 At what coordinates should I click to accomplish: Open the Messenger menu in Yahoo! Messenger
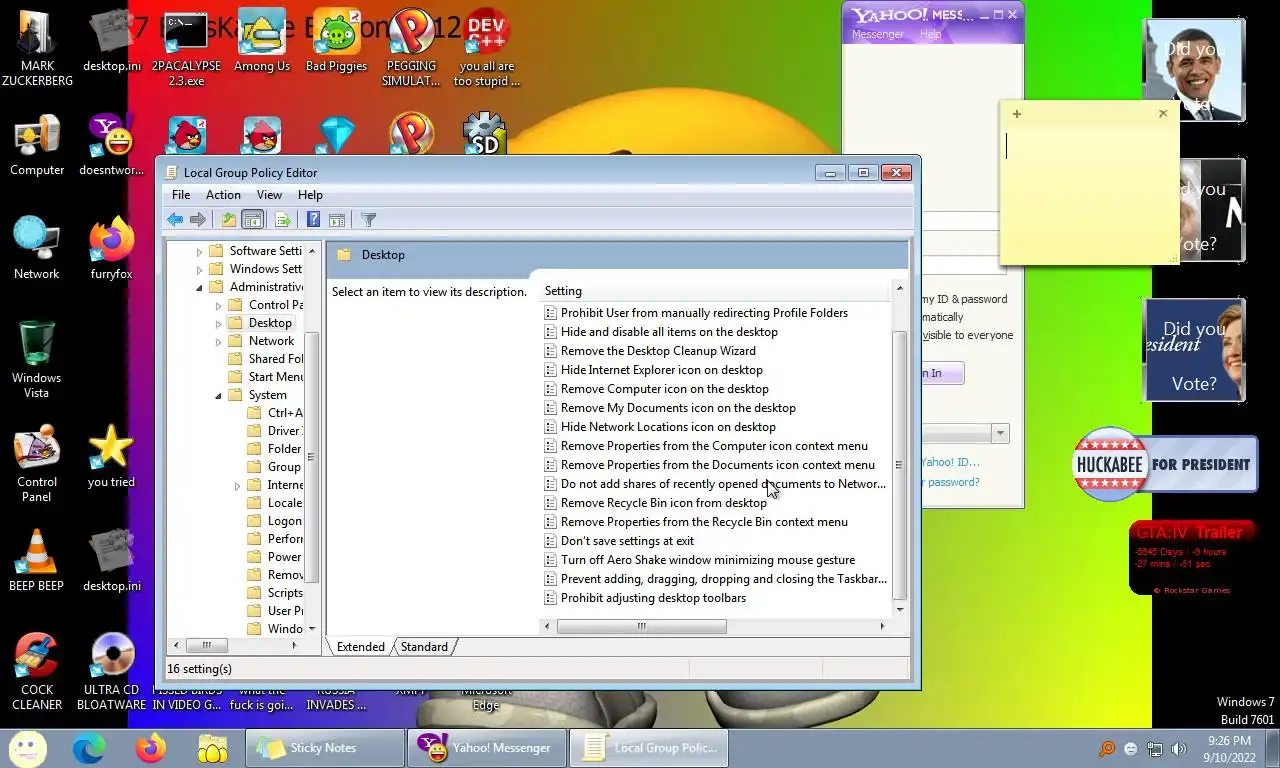877,34
